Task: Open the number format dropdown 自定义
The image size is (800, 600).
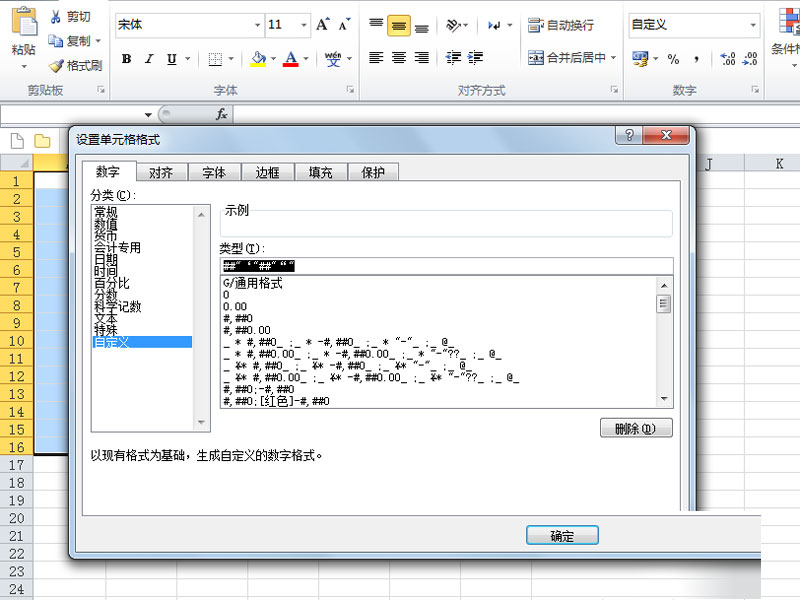Action: [x=753, y=25]
